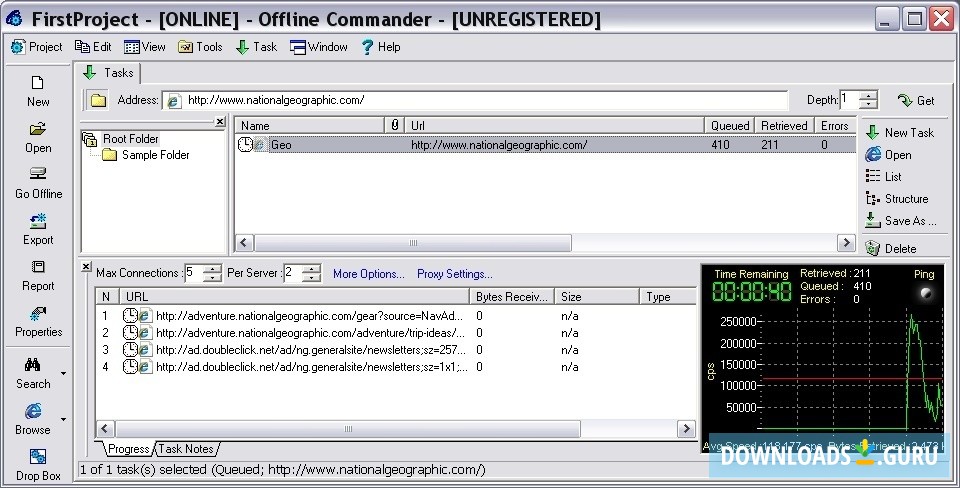The image size is (960, 488).
Task: Open the Proxy Settings link
Action: point(455,274)
